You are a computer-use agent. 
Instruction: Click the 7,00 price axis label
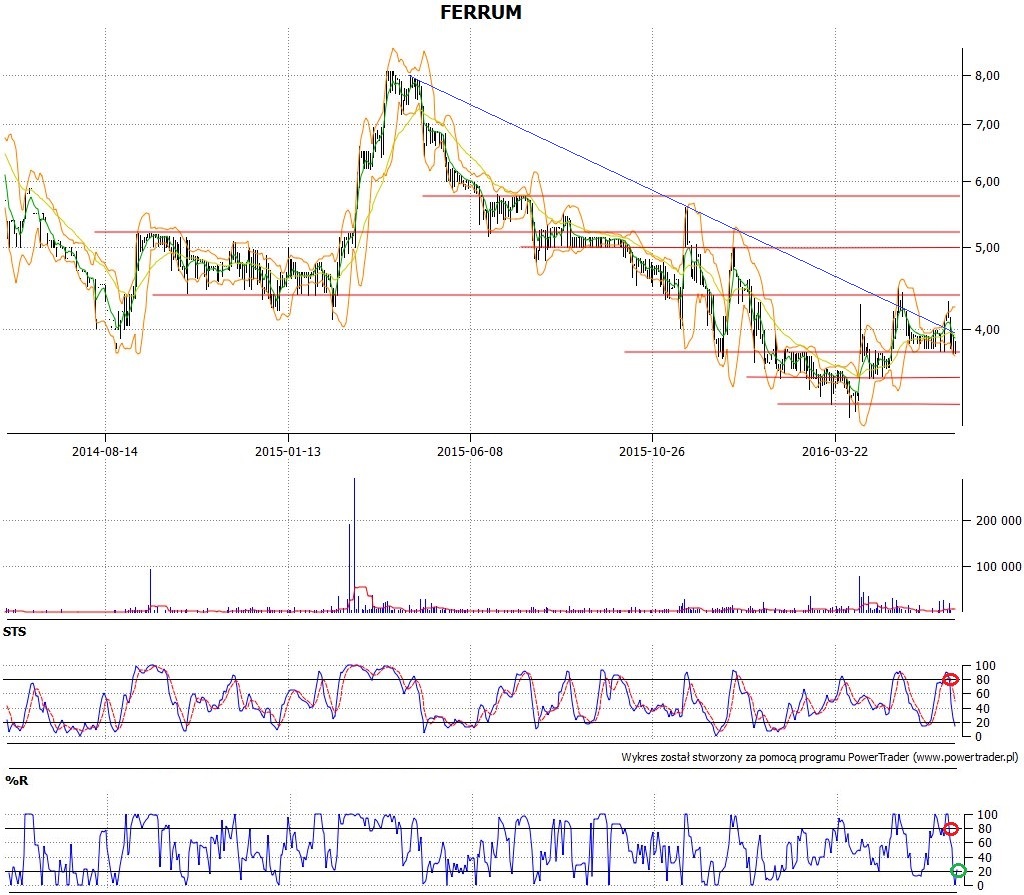(987, 125)
